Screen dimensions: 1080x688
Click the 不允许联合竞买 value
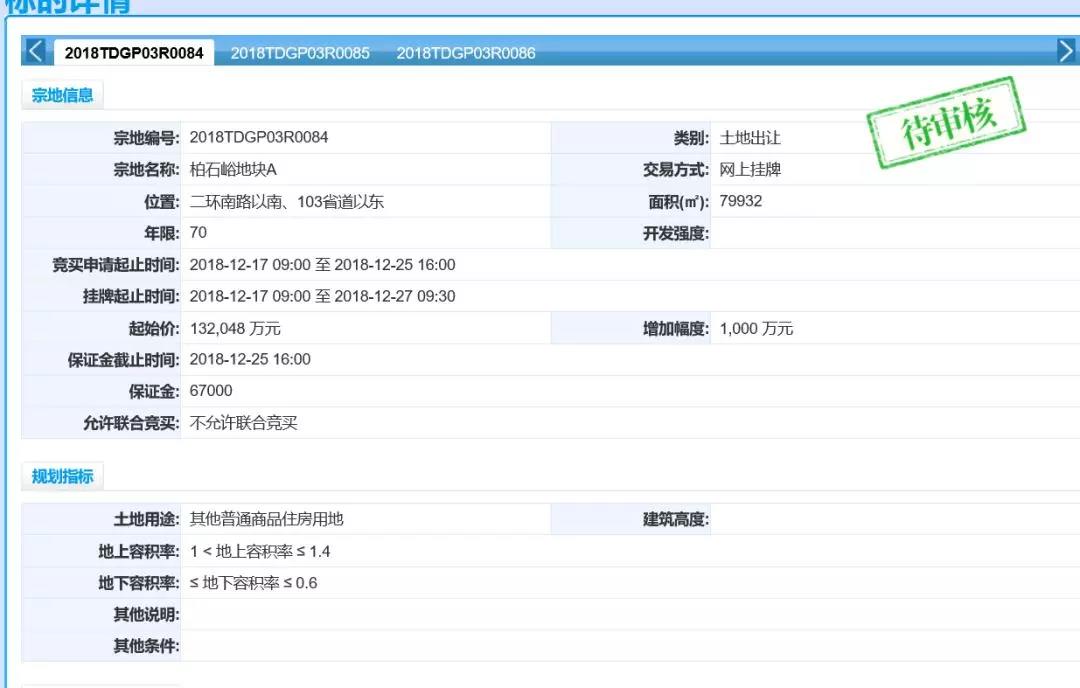coord(243,423)
